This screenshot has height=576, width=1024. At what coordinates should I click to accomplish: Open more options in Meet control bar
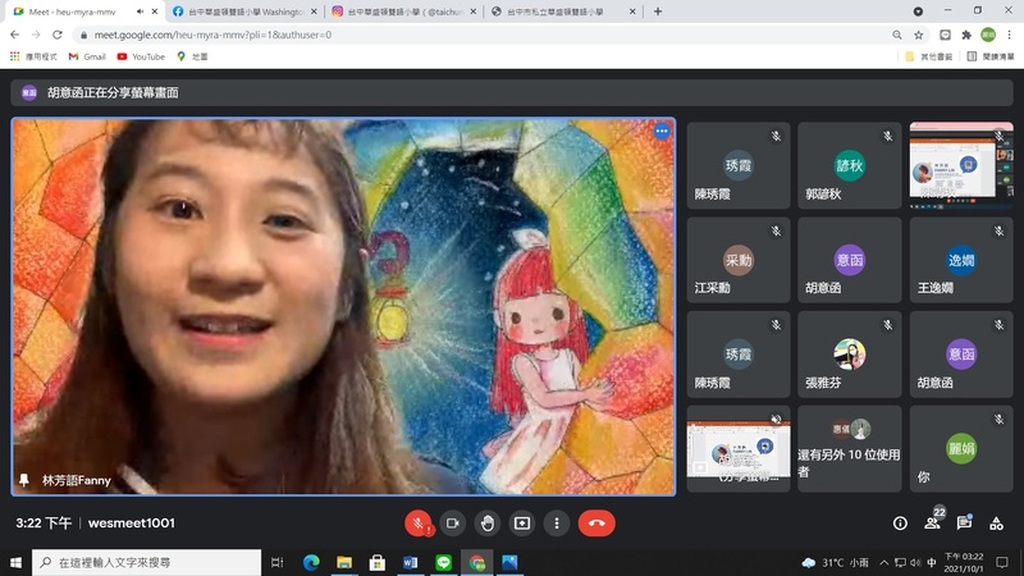[556, 523]
